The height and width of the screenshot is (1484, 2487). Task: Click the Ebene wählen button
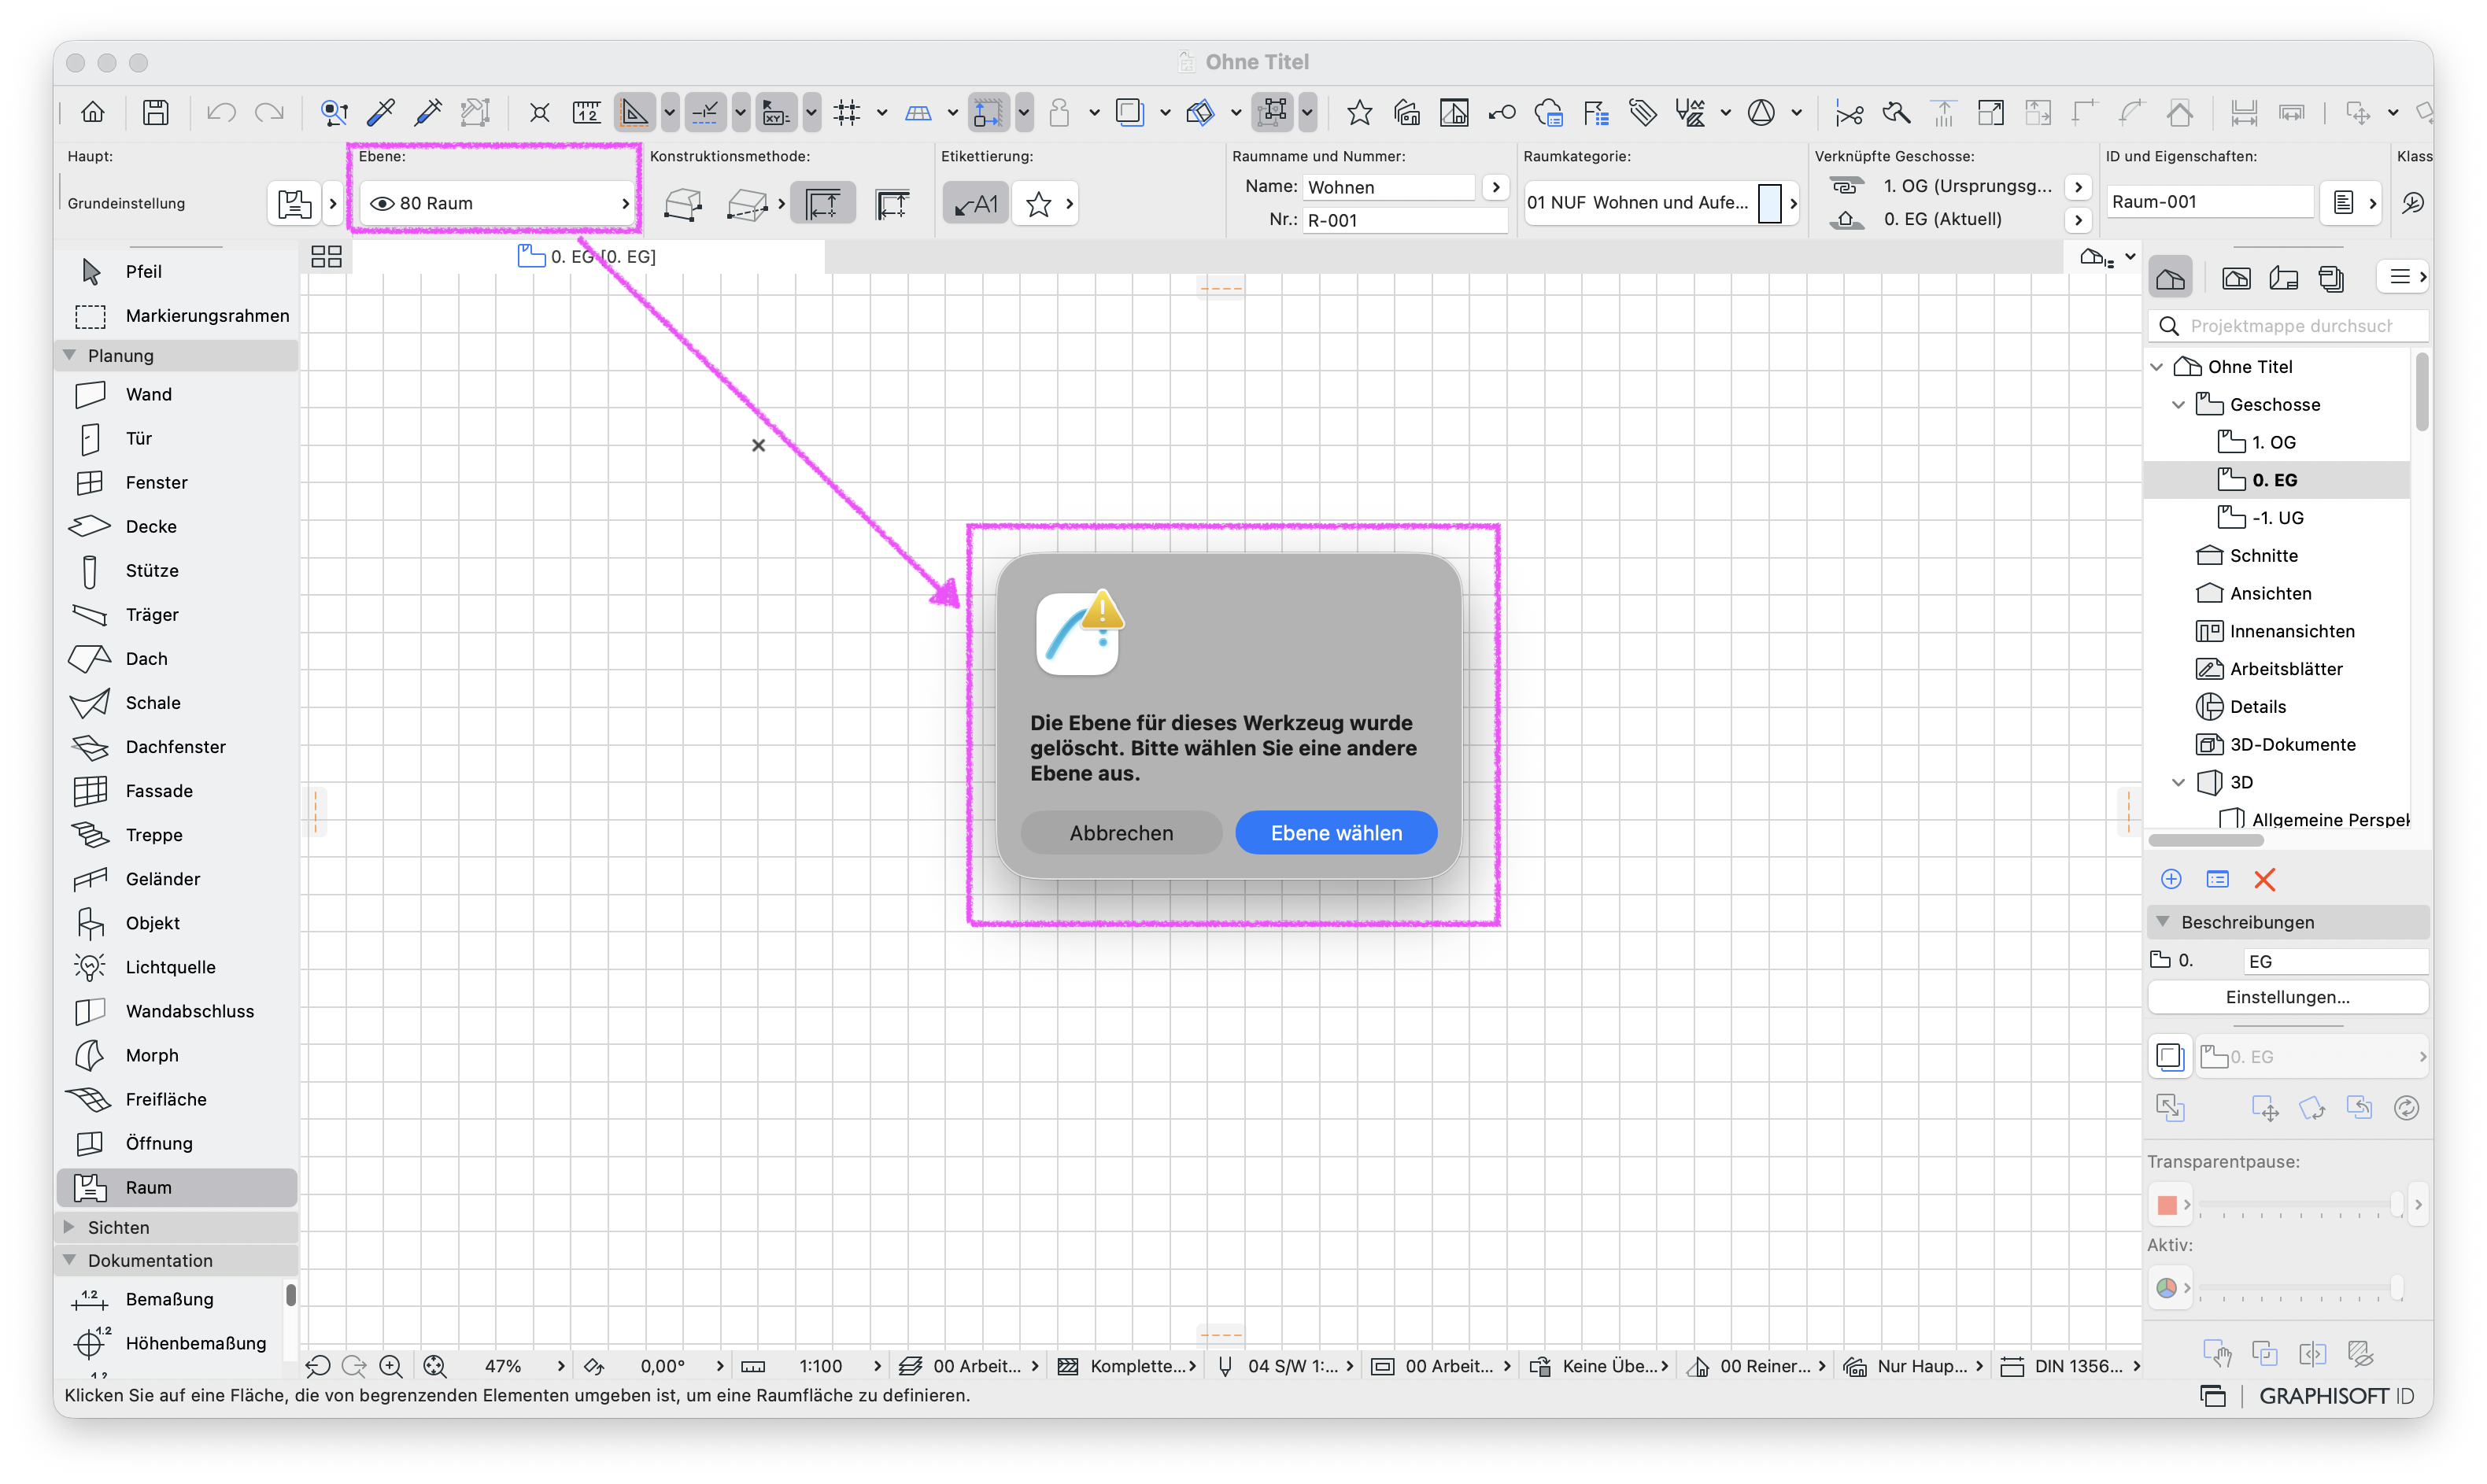(1335, 832)
